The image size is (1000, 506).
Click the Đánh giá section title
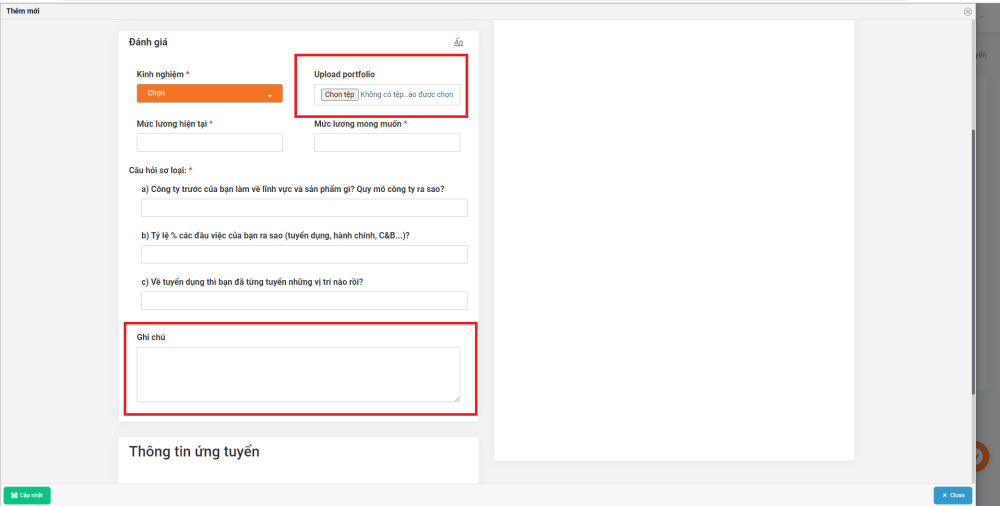coord(148,42)
